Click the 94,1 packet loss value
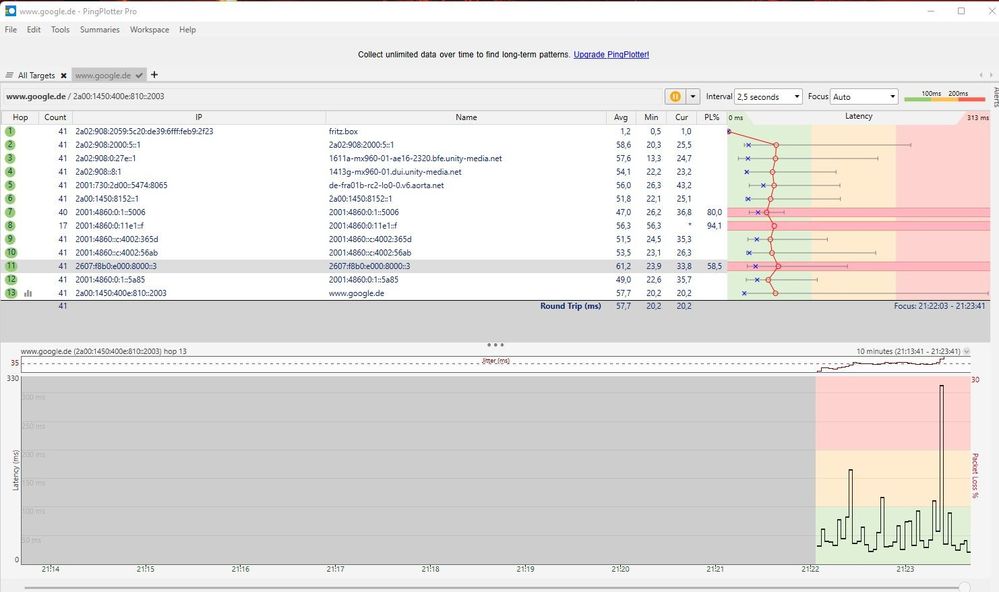 [714, 226]
